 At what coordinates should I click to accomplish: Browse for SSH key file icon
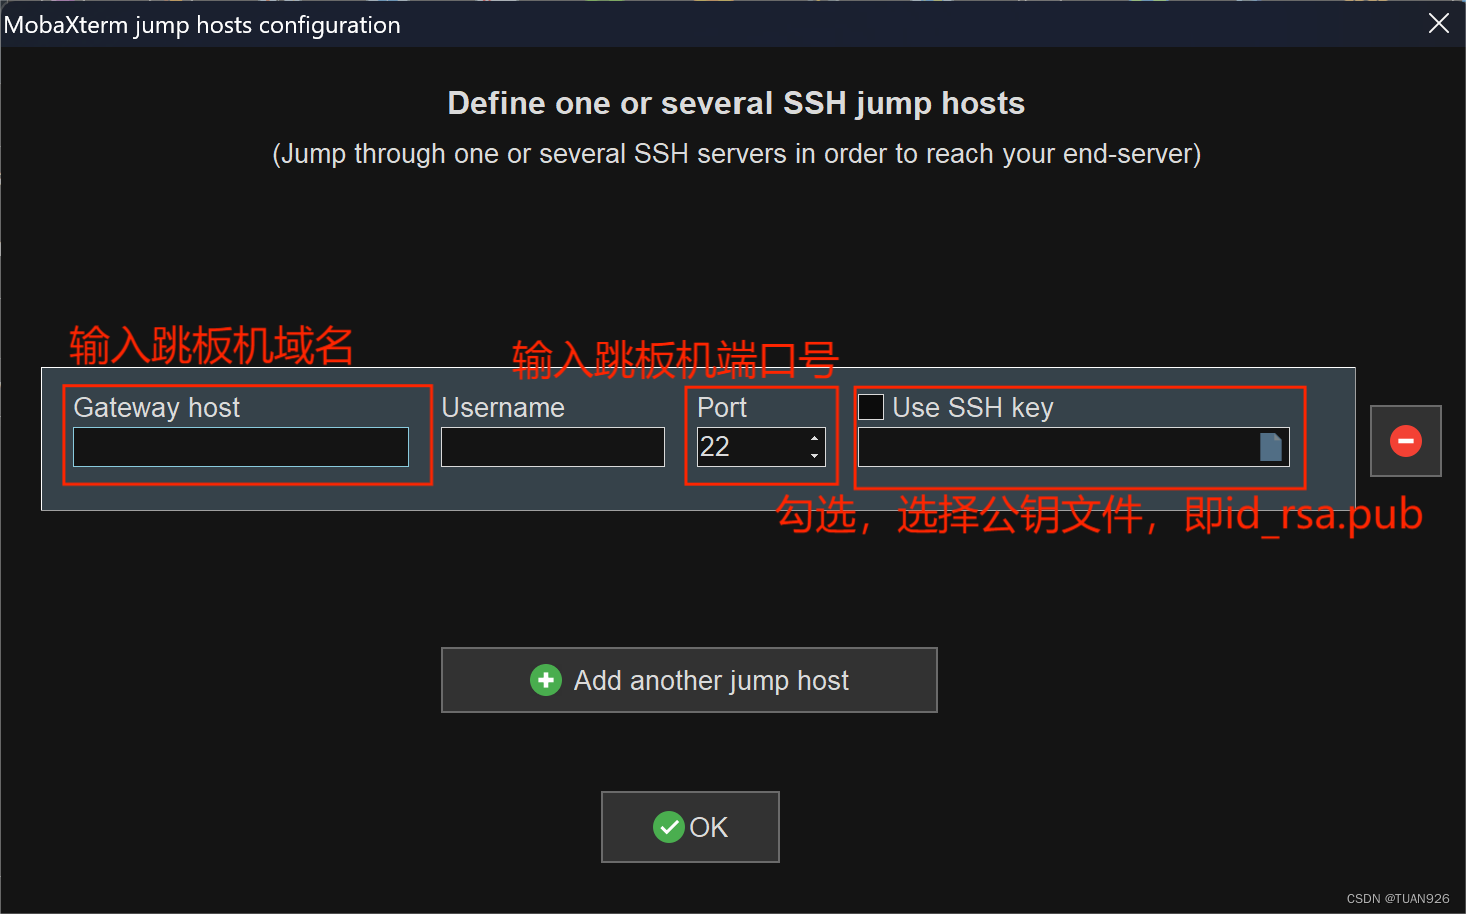tap(1271, 447)
